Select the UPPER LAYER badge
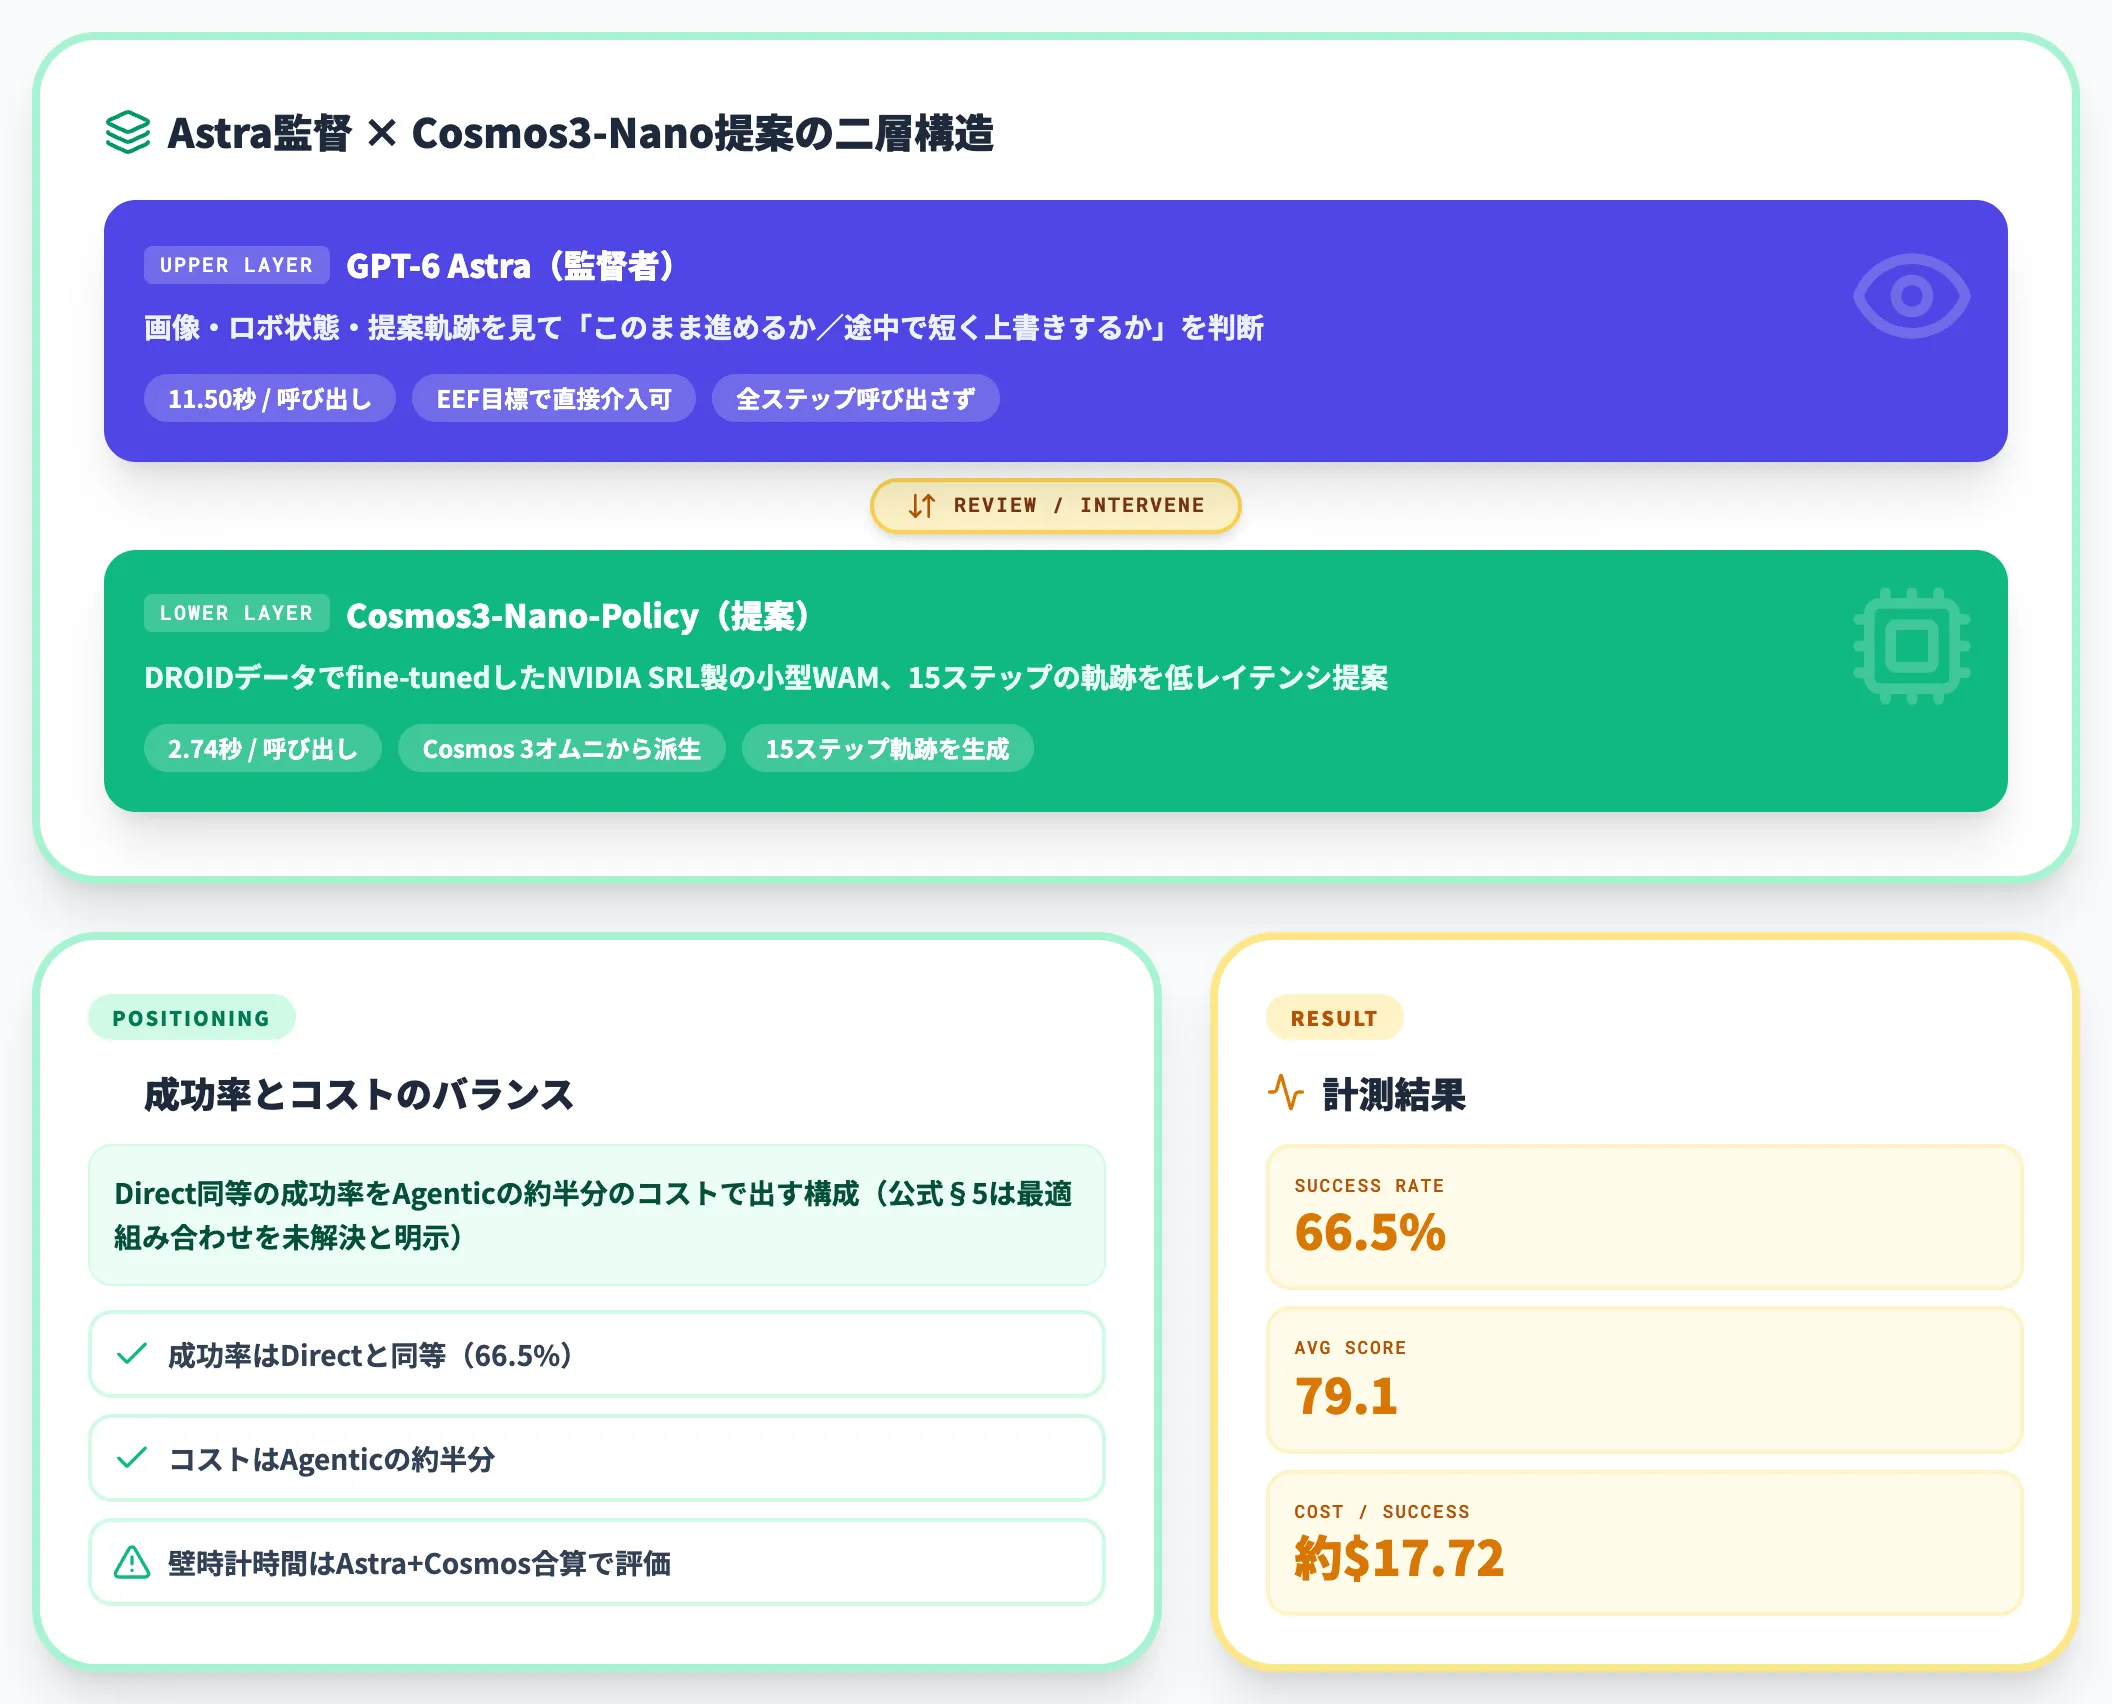 [237, 265]
